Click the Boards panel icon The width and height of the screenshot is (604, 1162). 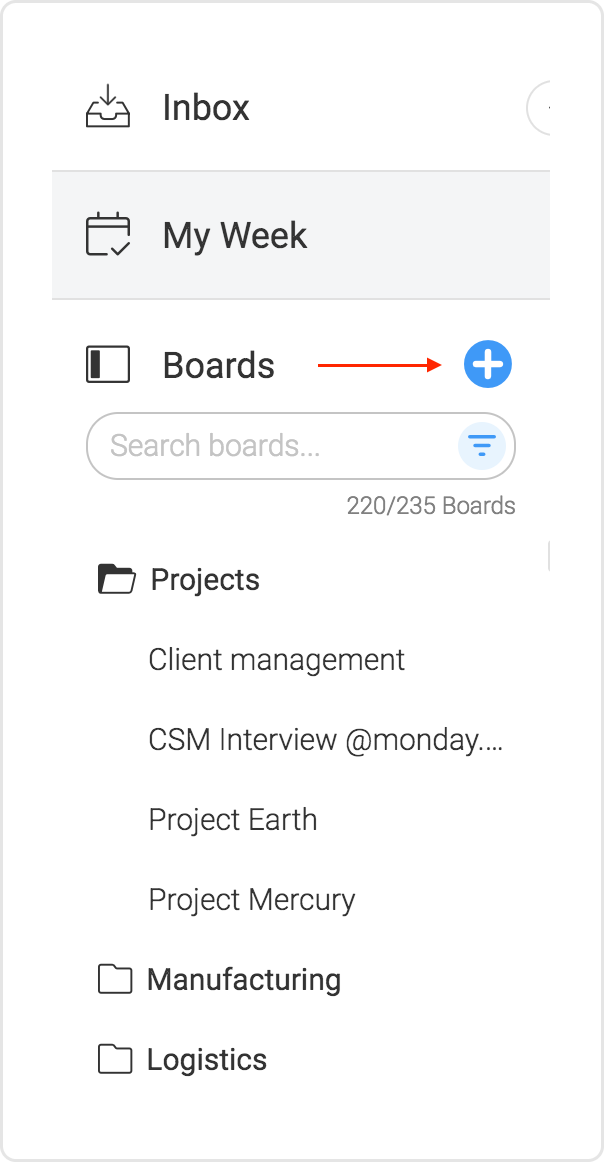click(x=108, y=365)
